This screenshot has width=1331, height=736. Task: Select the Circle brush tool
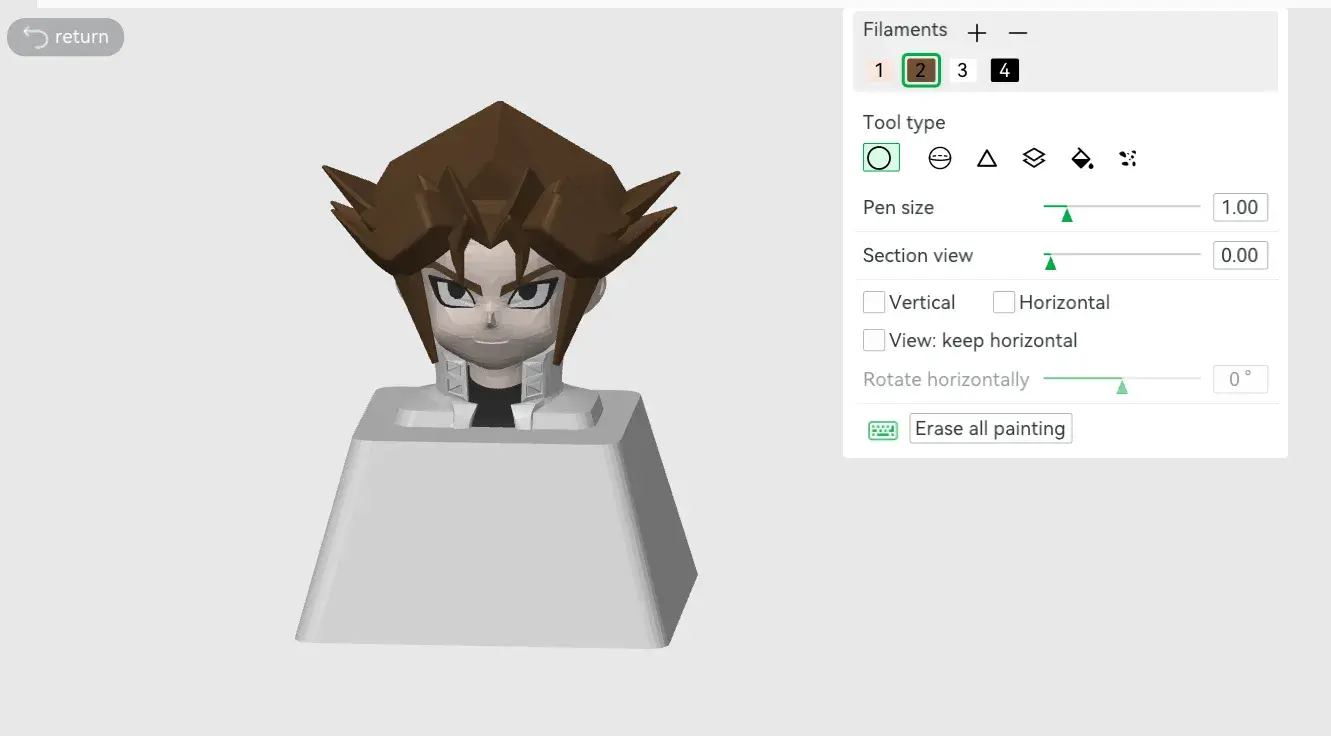[880, 158]
